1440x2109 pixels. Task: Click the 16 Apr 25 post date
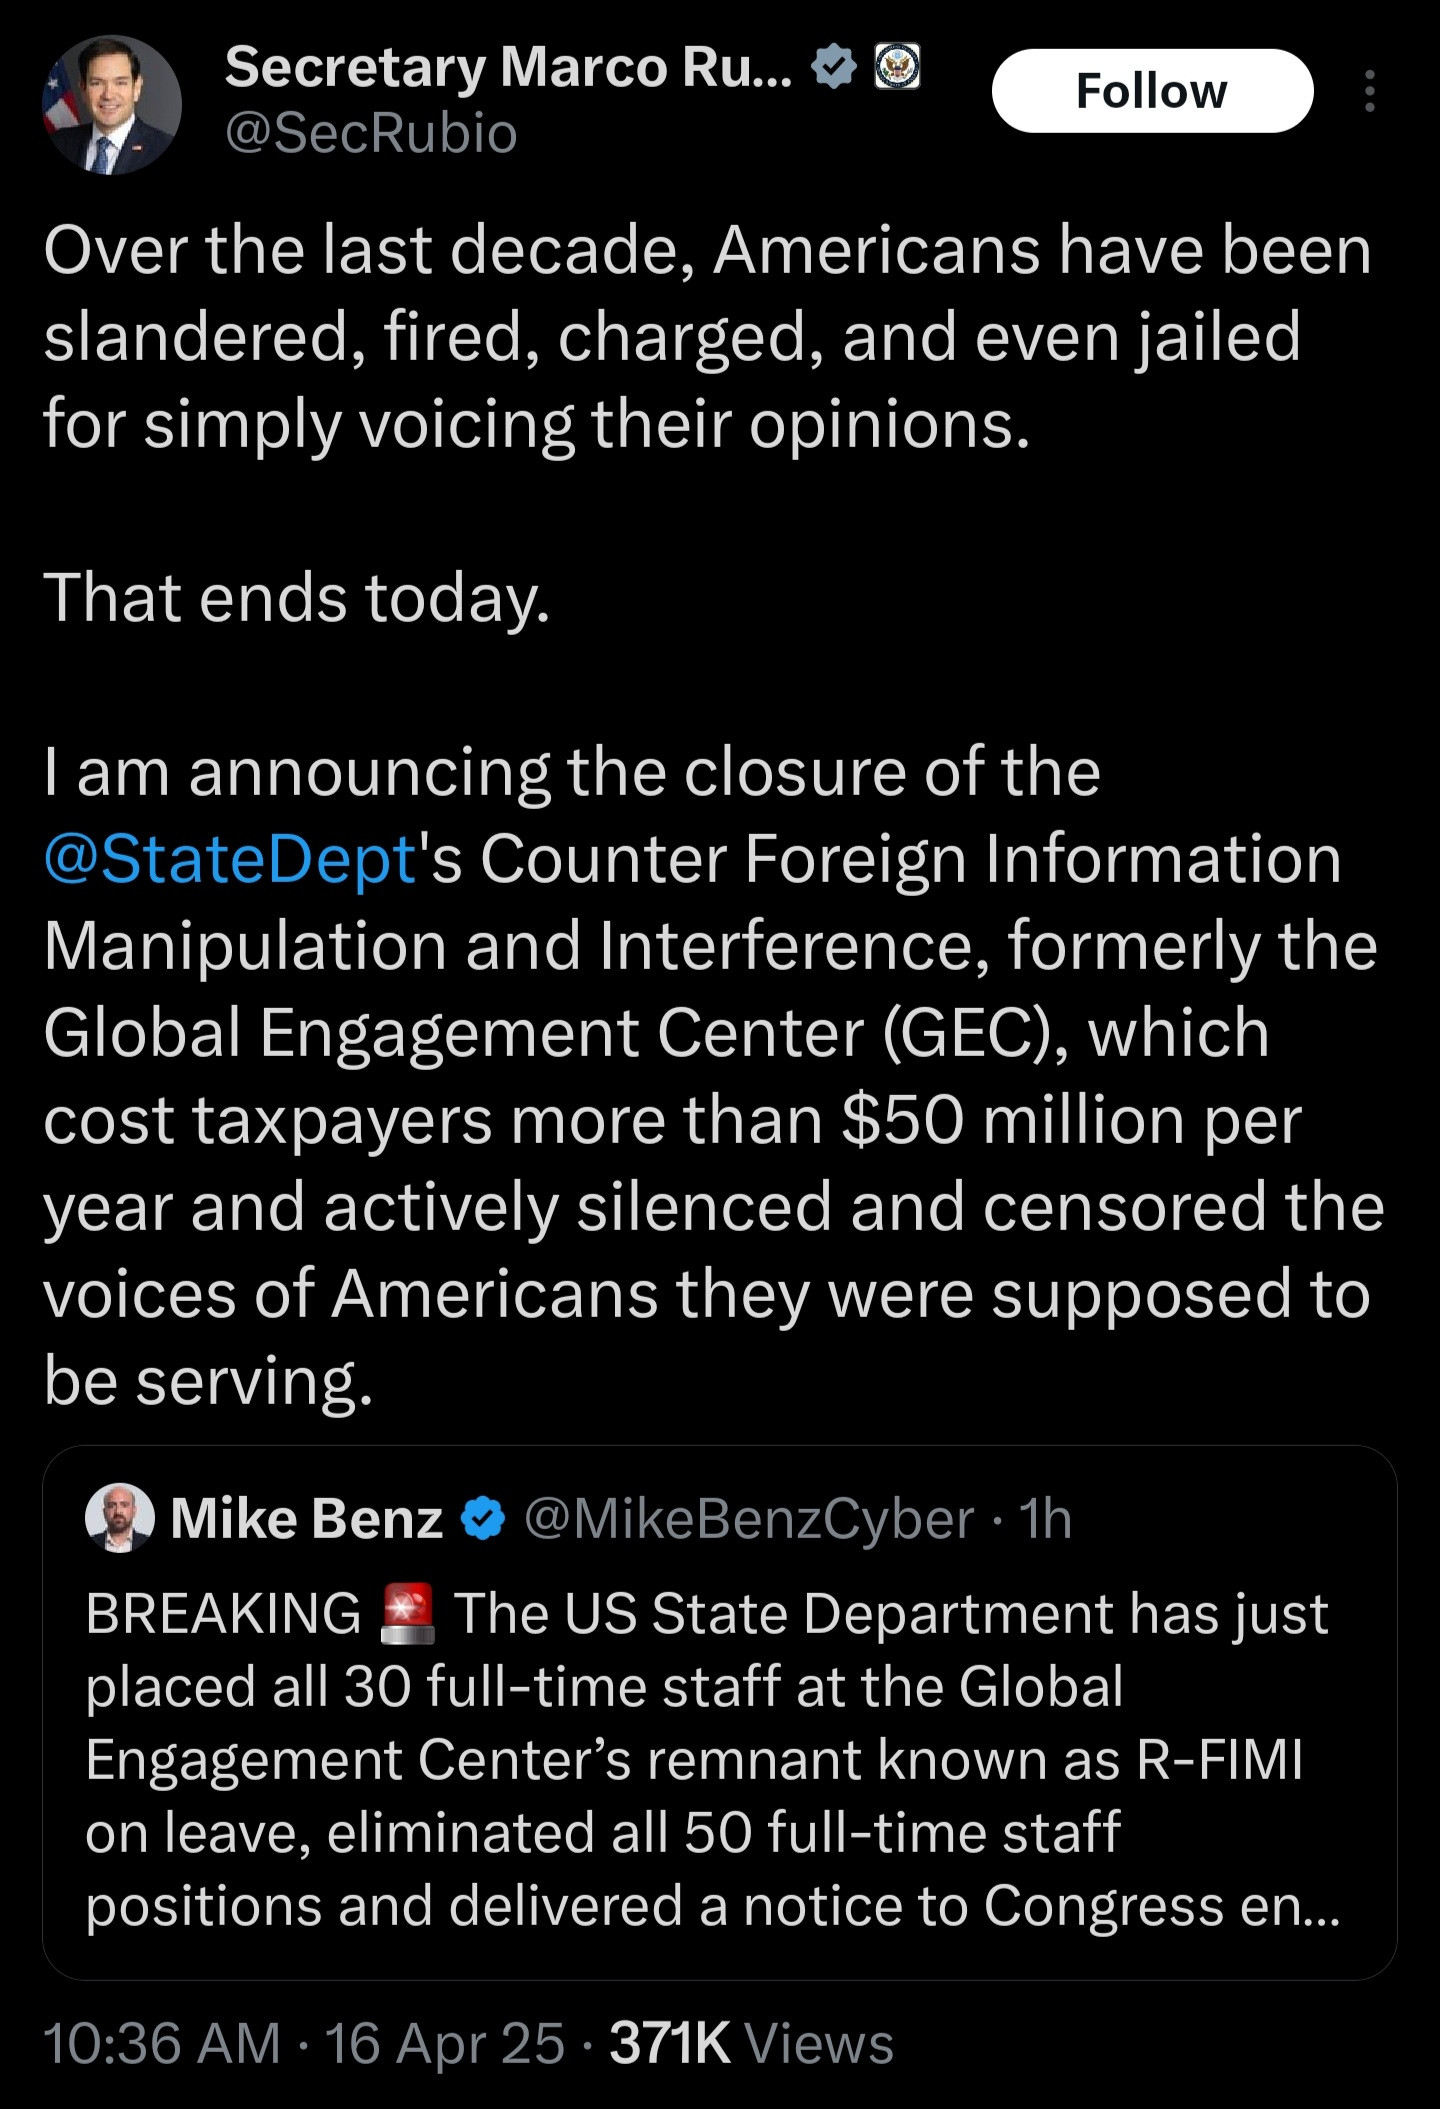[444, 2042]
